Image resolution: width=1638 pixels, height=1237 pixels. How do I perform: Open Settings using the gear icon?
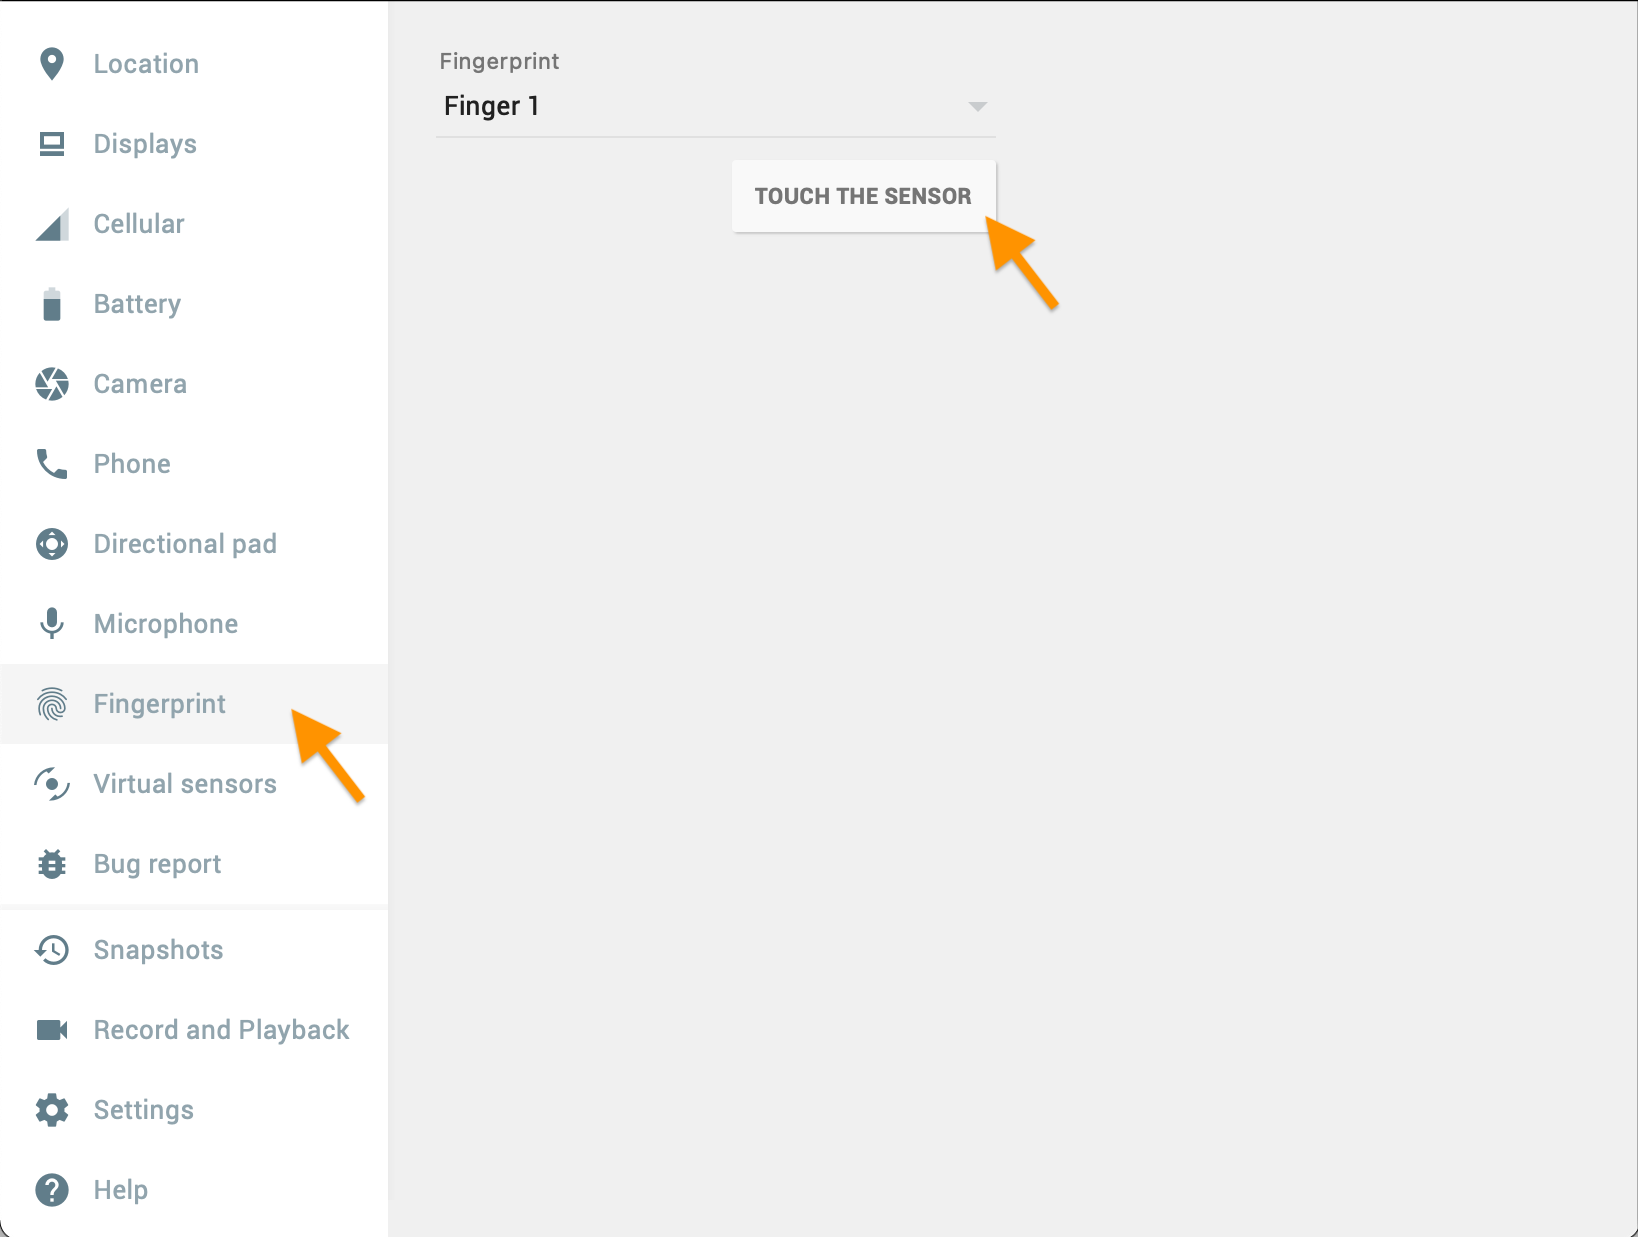pos(52,1110)
